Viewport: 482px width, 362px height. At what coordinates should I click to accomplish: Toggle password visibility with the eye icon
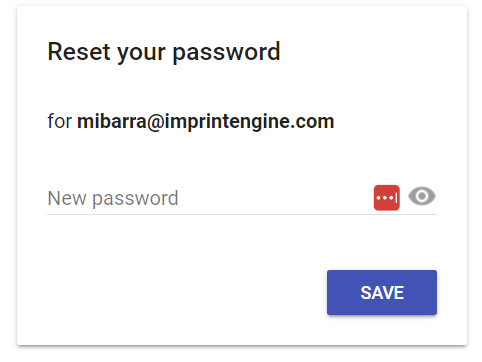tap(422, 196)
